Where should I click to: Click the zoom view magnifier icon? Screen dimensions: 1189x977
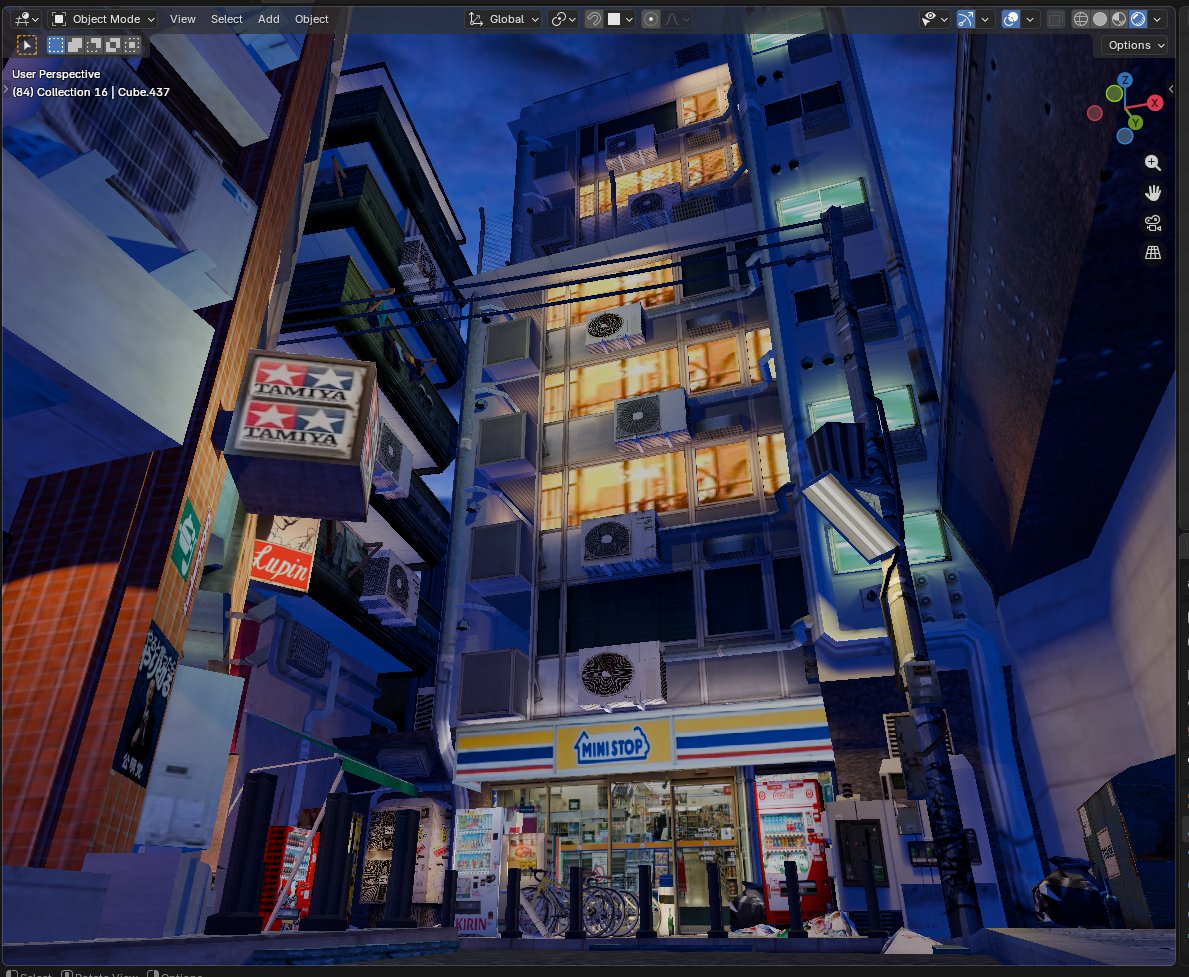(1153, 162)
